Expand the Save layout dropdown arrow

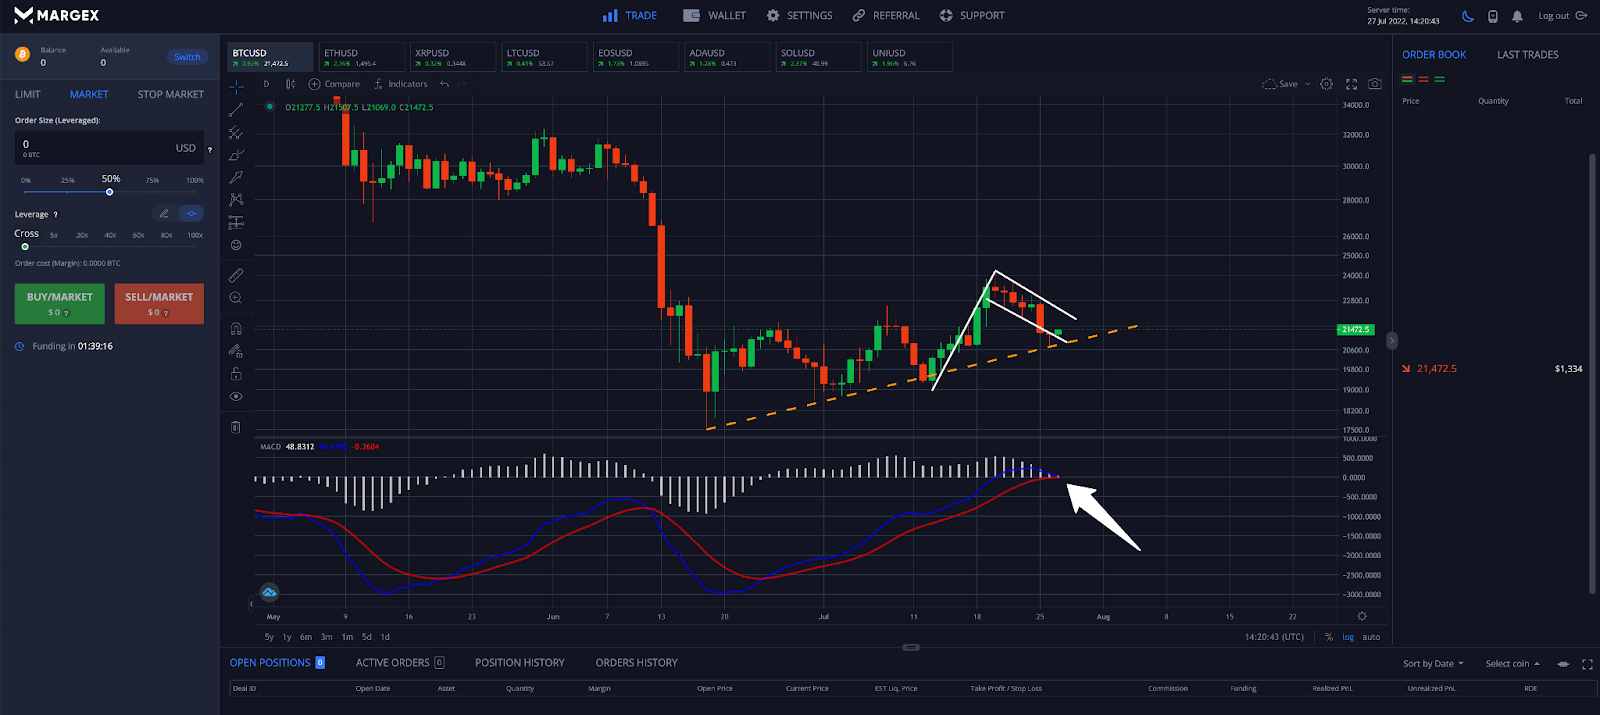click(1307, 84)
